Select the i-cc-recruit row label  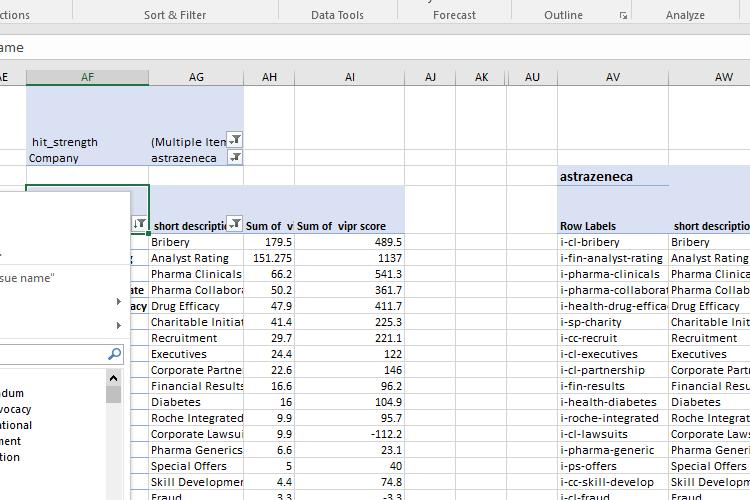click(613, 338)
